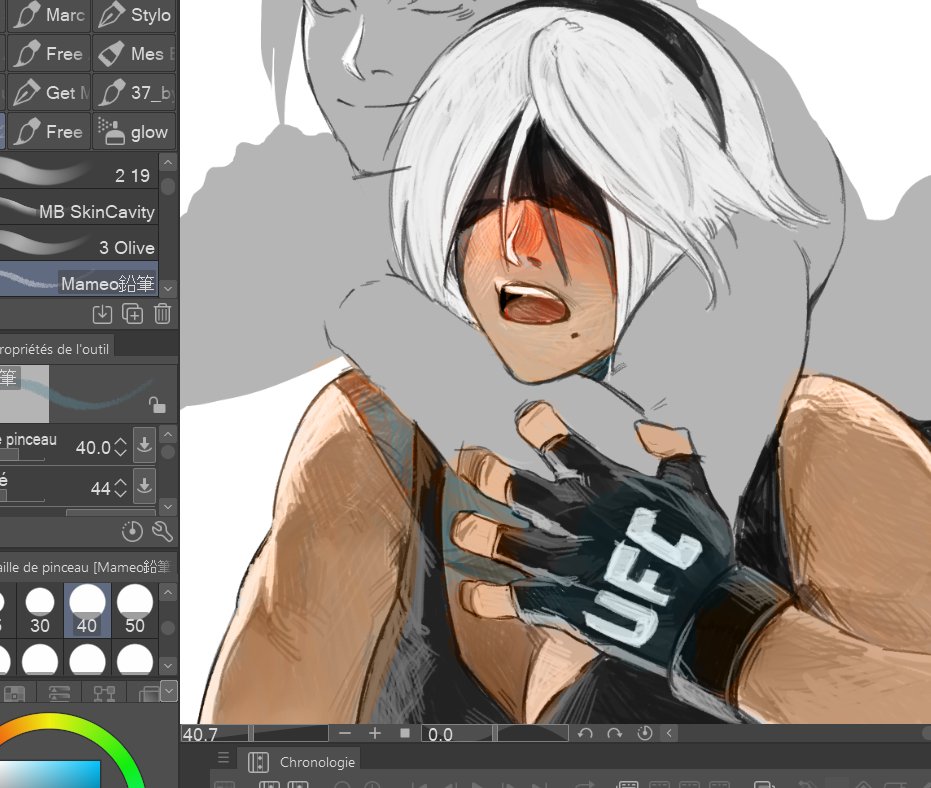Zoom in with the plus button
Image resolution: width=931 pixels, height=788 pixels.
coord(375,733)
